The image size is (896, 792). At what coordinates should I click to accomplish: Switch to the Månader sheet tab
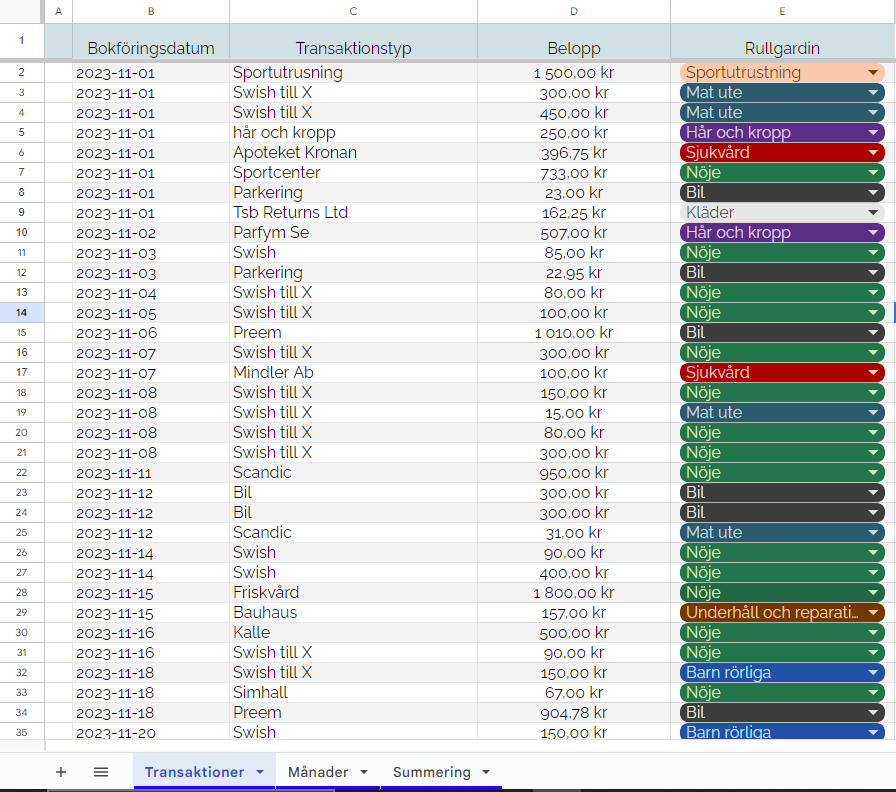tap(318, 772)
